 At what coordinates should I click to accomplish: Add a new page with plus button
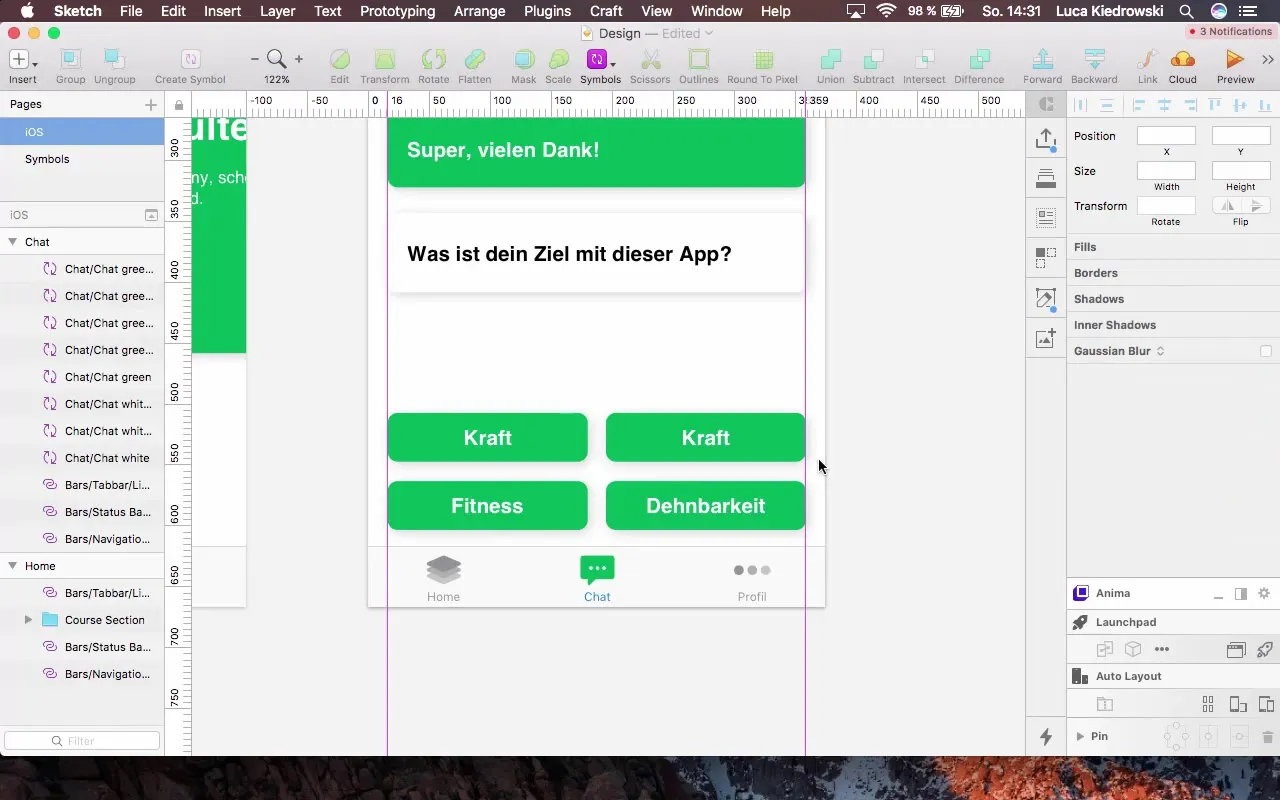pos(151,104)
